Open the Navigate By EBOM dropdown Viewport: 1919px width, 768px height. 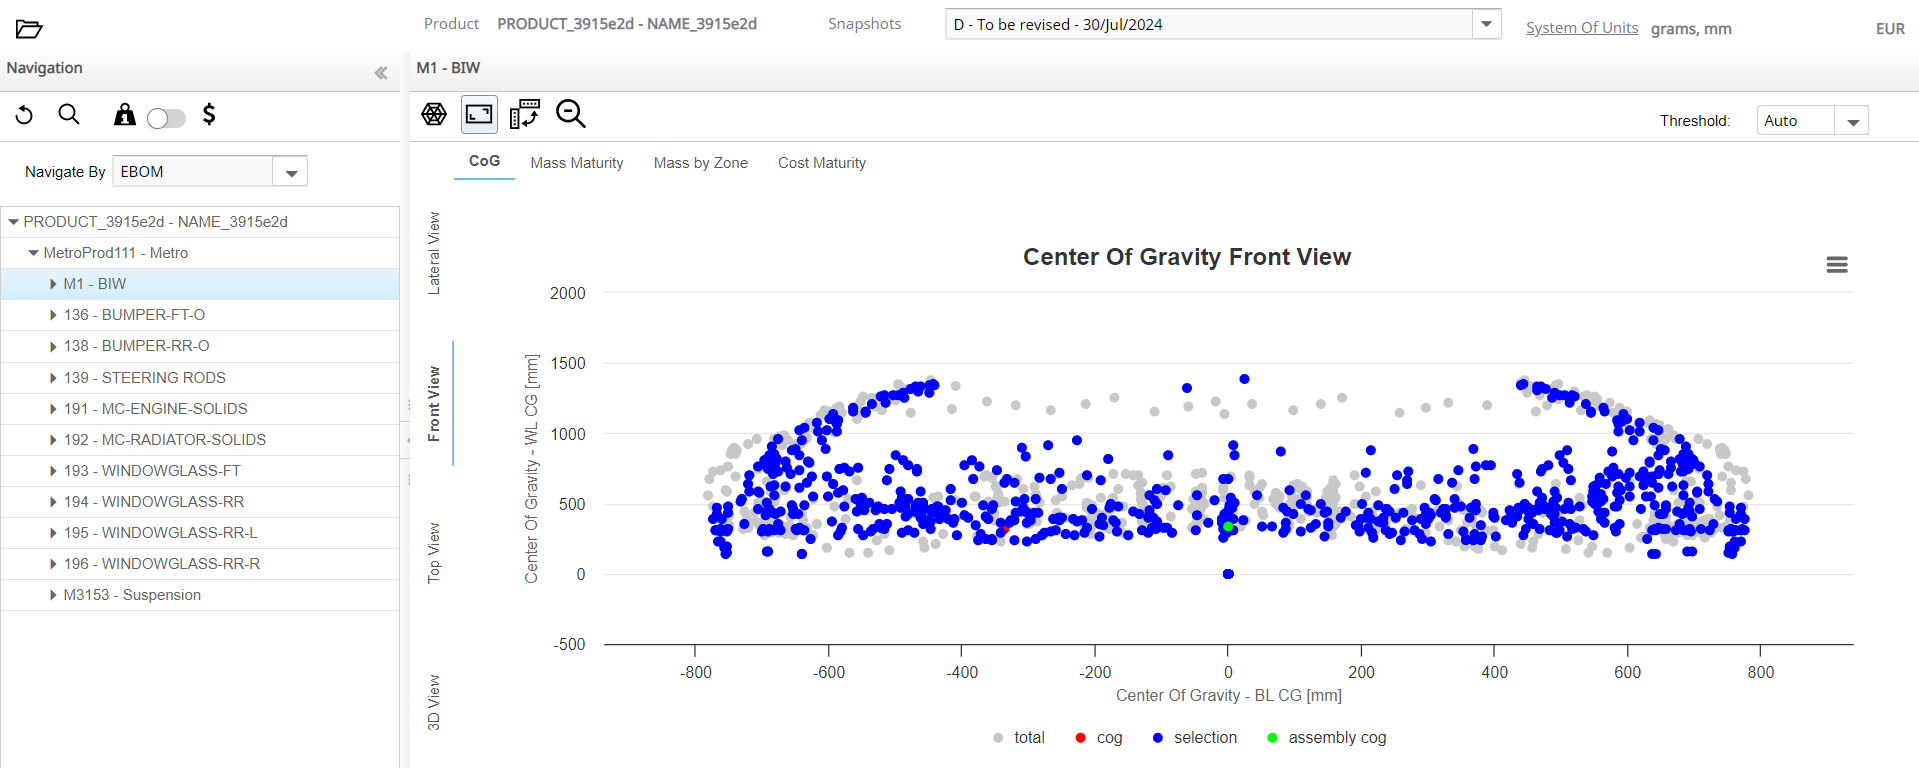291,173
